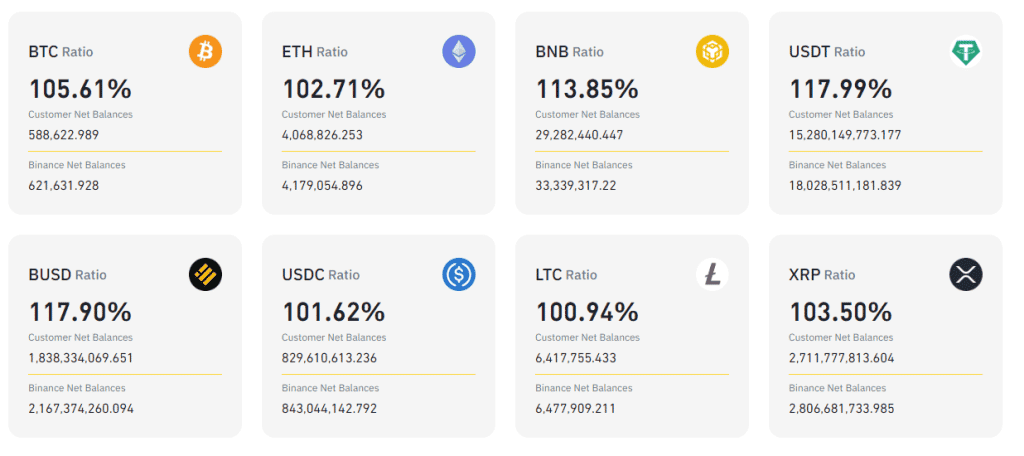
Task: Select the XRP Ratio heading
Action: click(822, 275)
